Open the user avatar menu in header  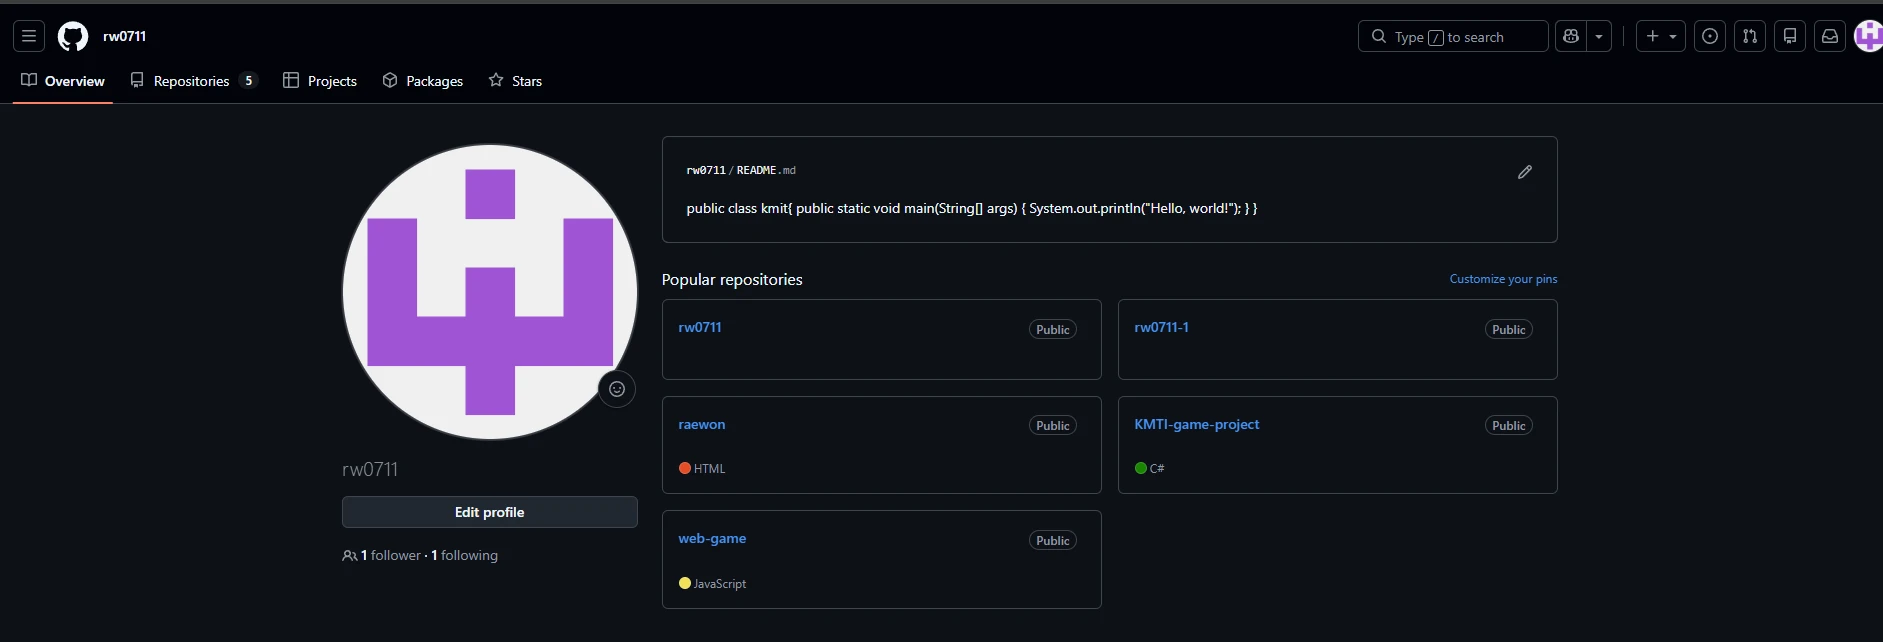tap(1869, 36)
